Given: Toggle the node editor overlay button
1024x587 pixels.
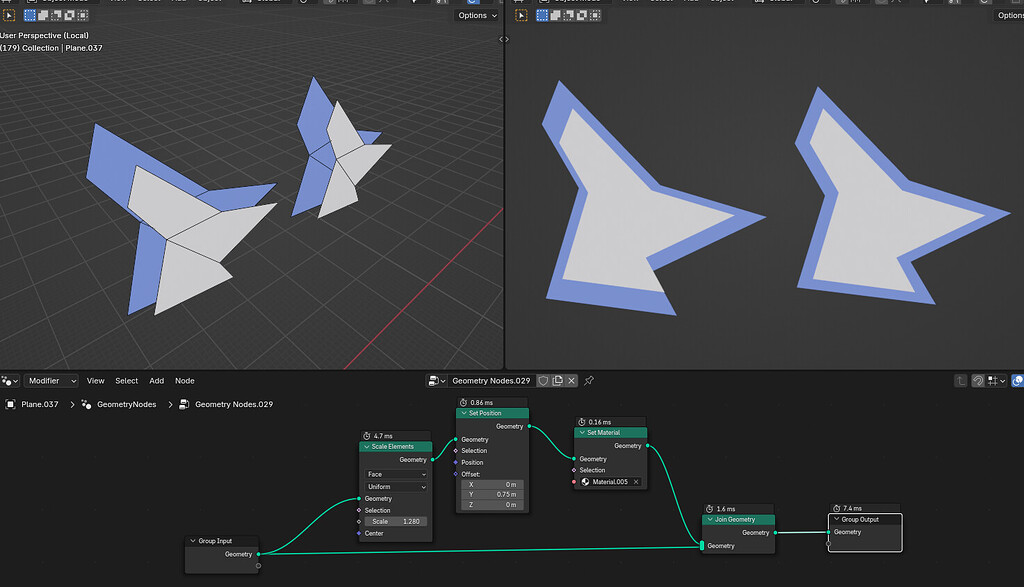Looking at the screenshot, I should (x=1017, y=381).
